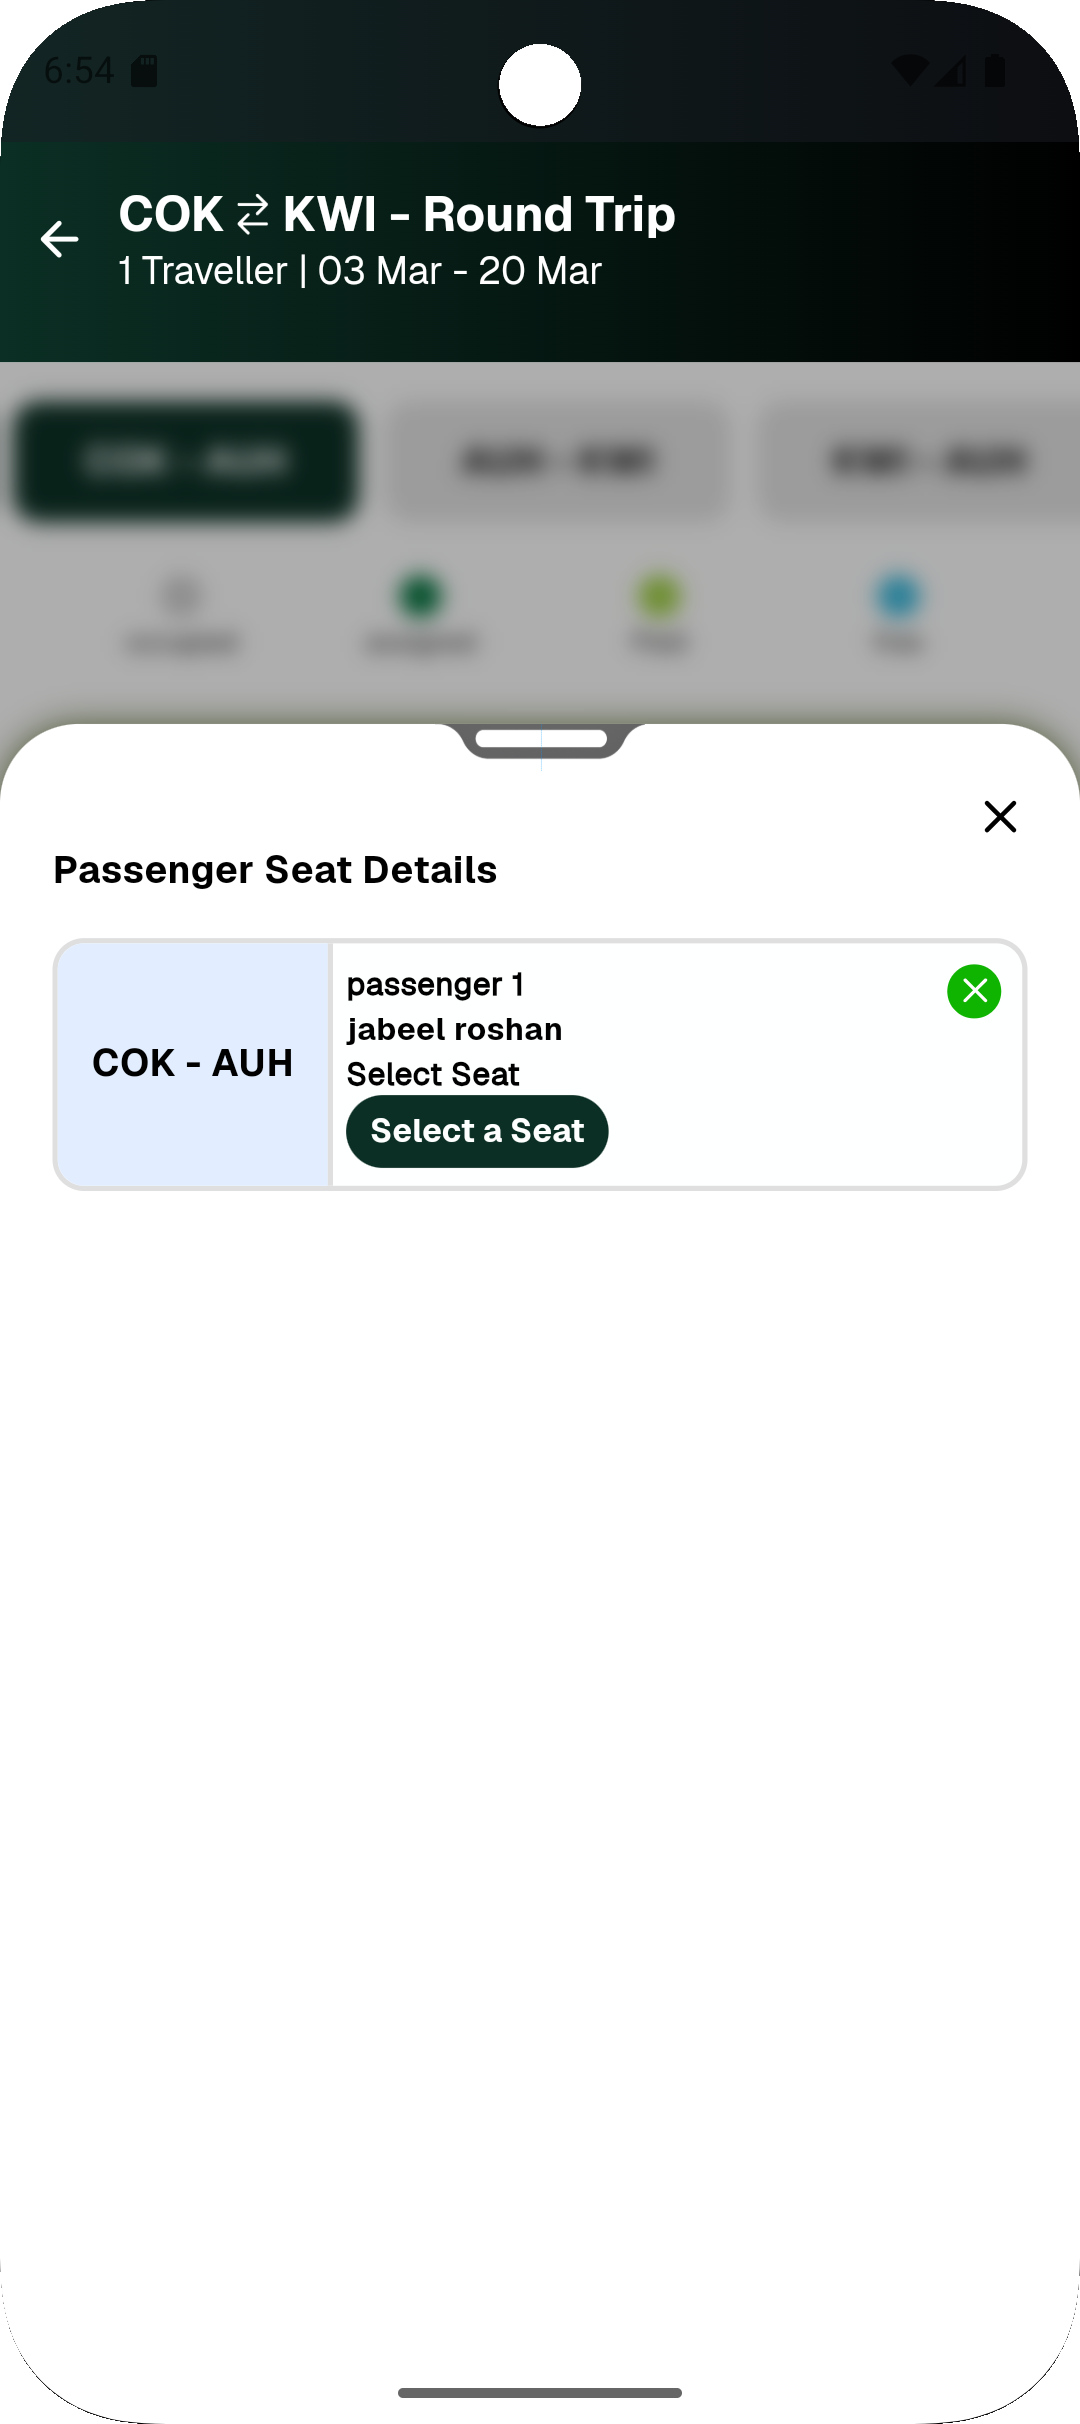Tap the COK ⇄ KWI Round Trip title

point(397,214)
